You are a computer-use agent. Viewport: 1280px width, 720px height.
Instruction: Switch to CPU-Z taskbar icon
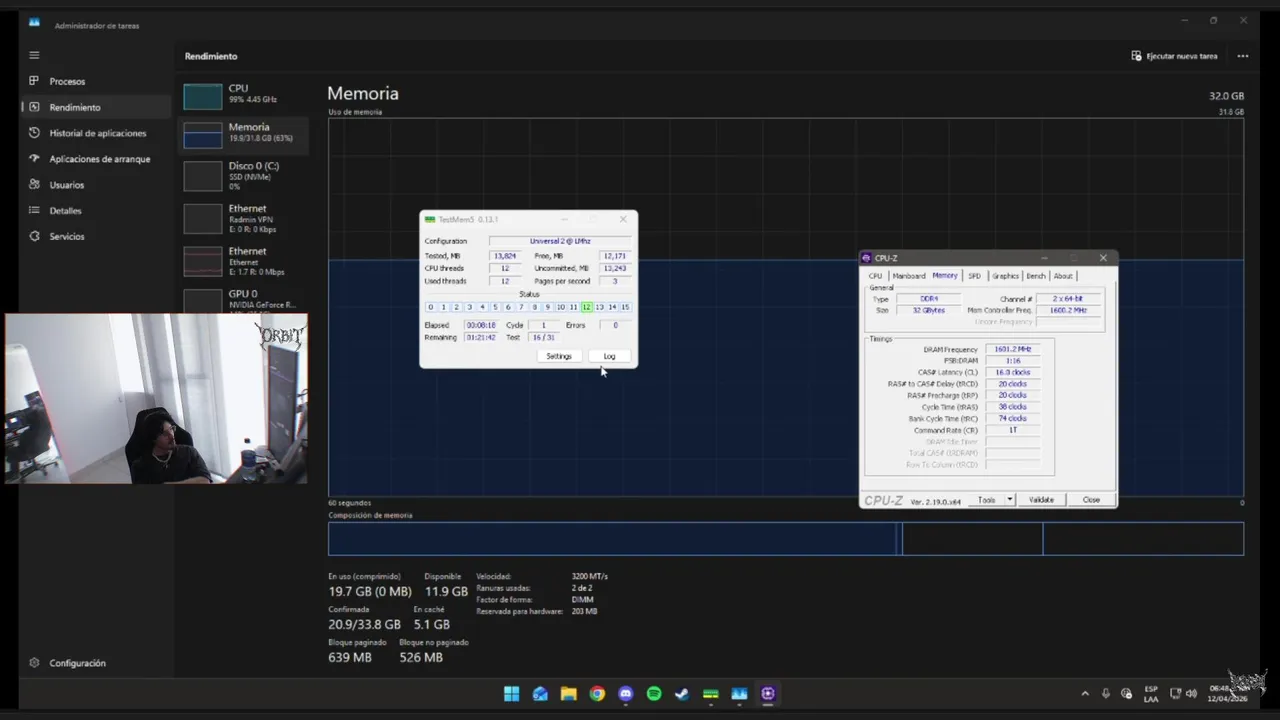[768, 694]
